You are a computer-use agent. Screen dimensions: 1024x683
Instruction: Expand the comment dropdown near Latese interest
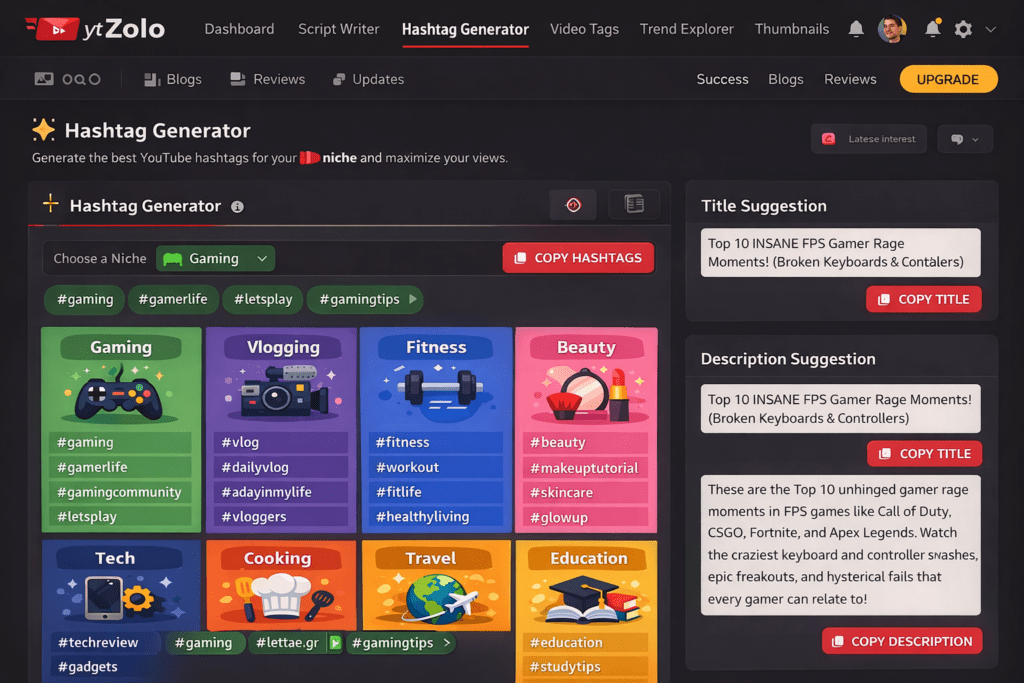click(965, 139)
